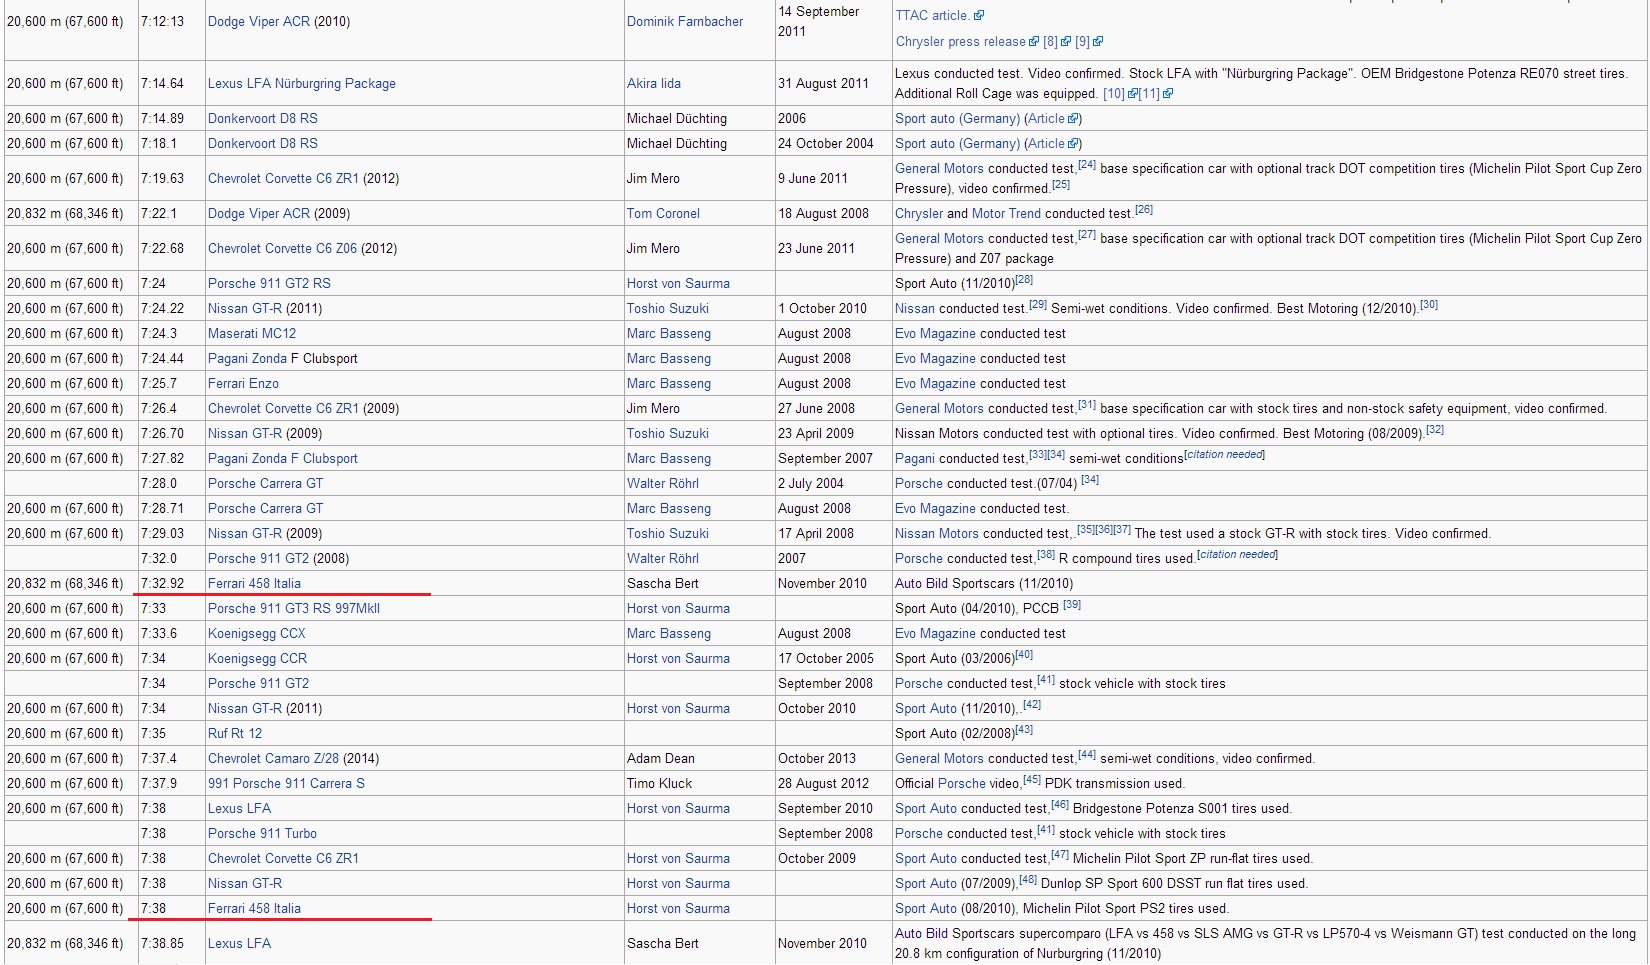
Task: Open the Ferrari Enzo link
Action: [x=243, y=383]
